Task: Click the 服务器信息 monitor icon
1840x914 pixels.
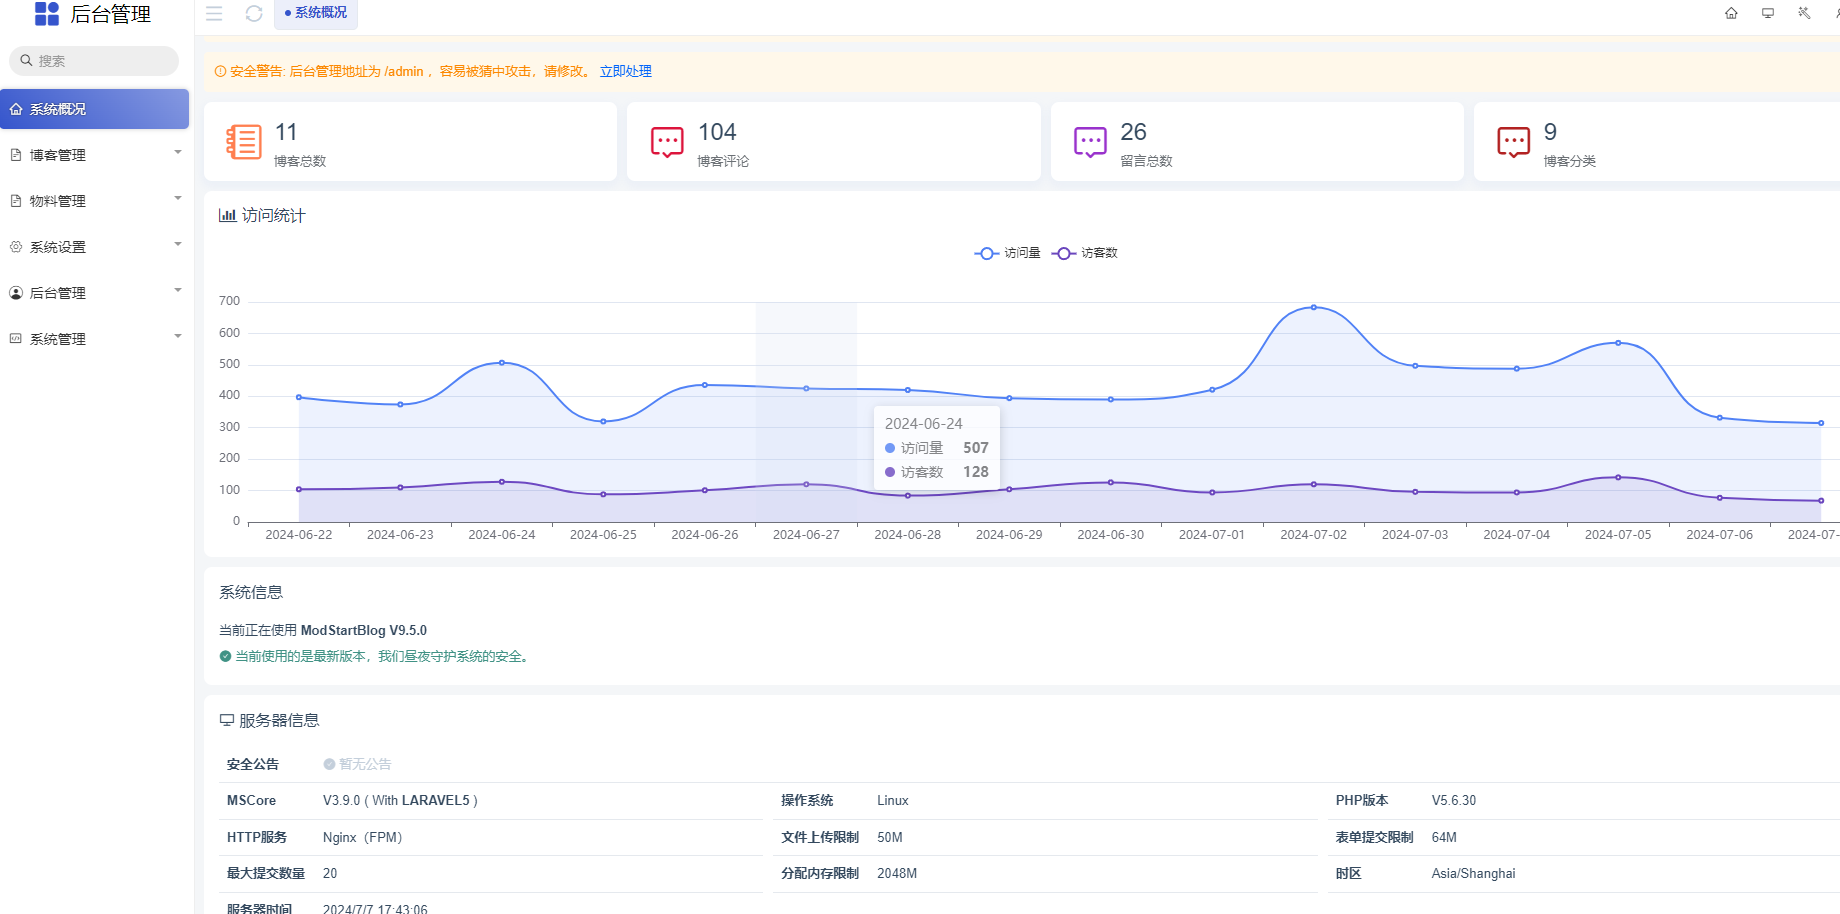Action: pos(227,720)
